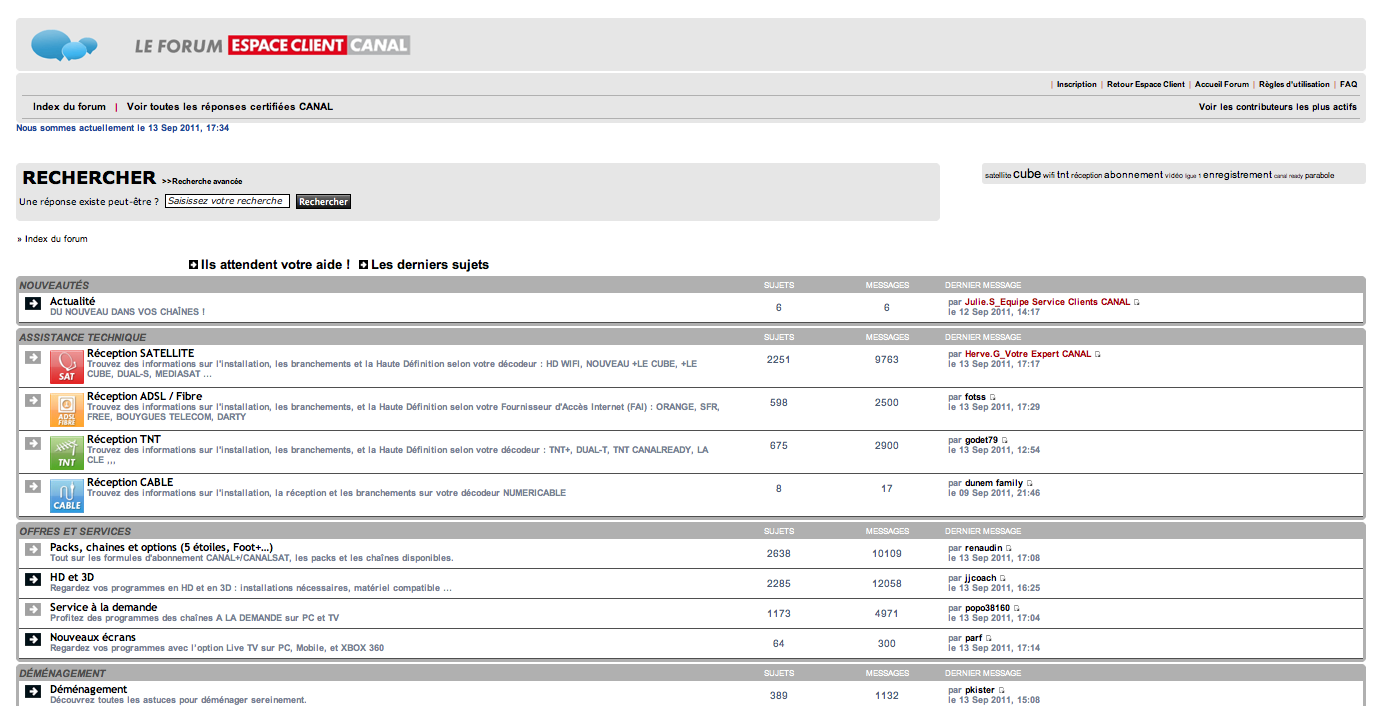Open 'Index du forum' navigation item

[69, 107]
